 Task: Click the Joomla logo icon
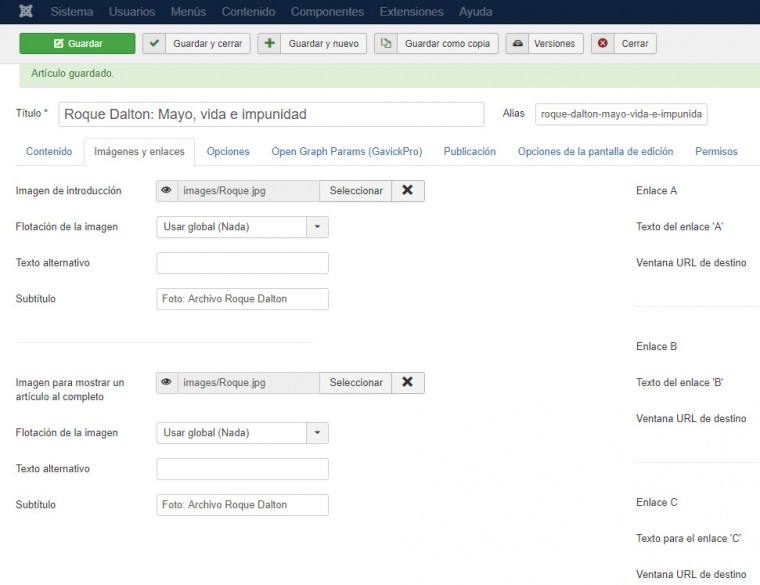(x=25, y=12)
